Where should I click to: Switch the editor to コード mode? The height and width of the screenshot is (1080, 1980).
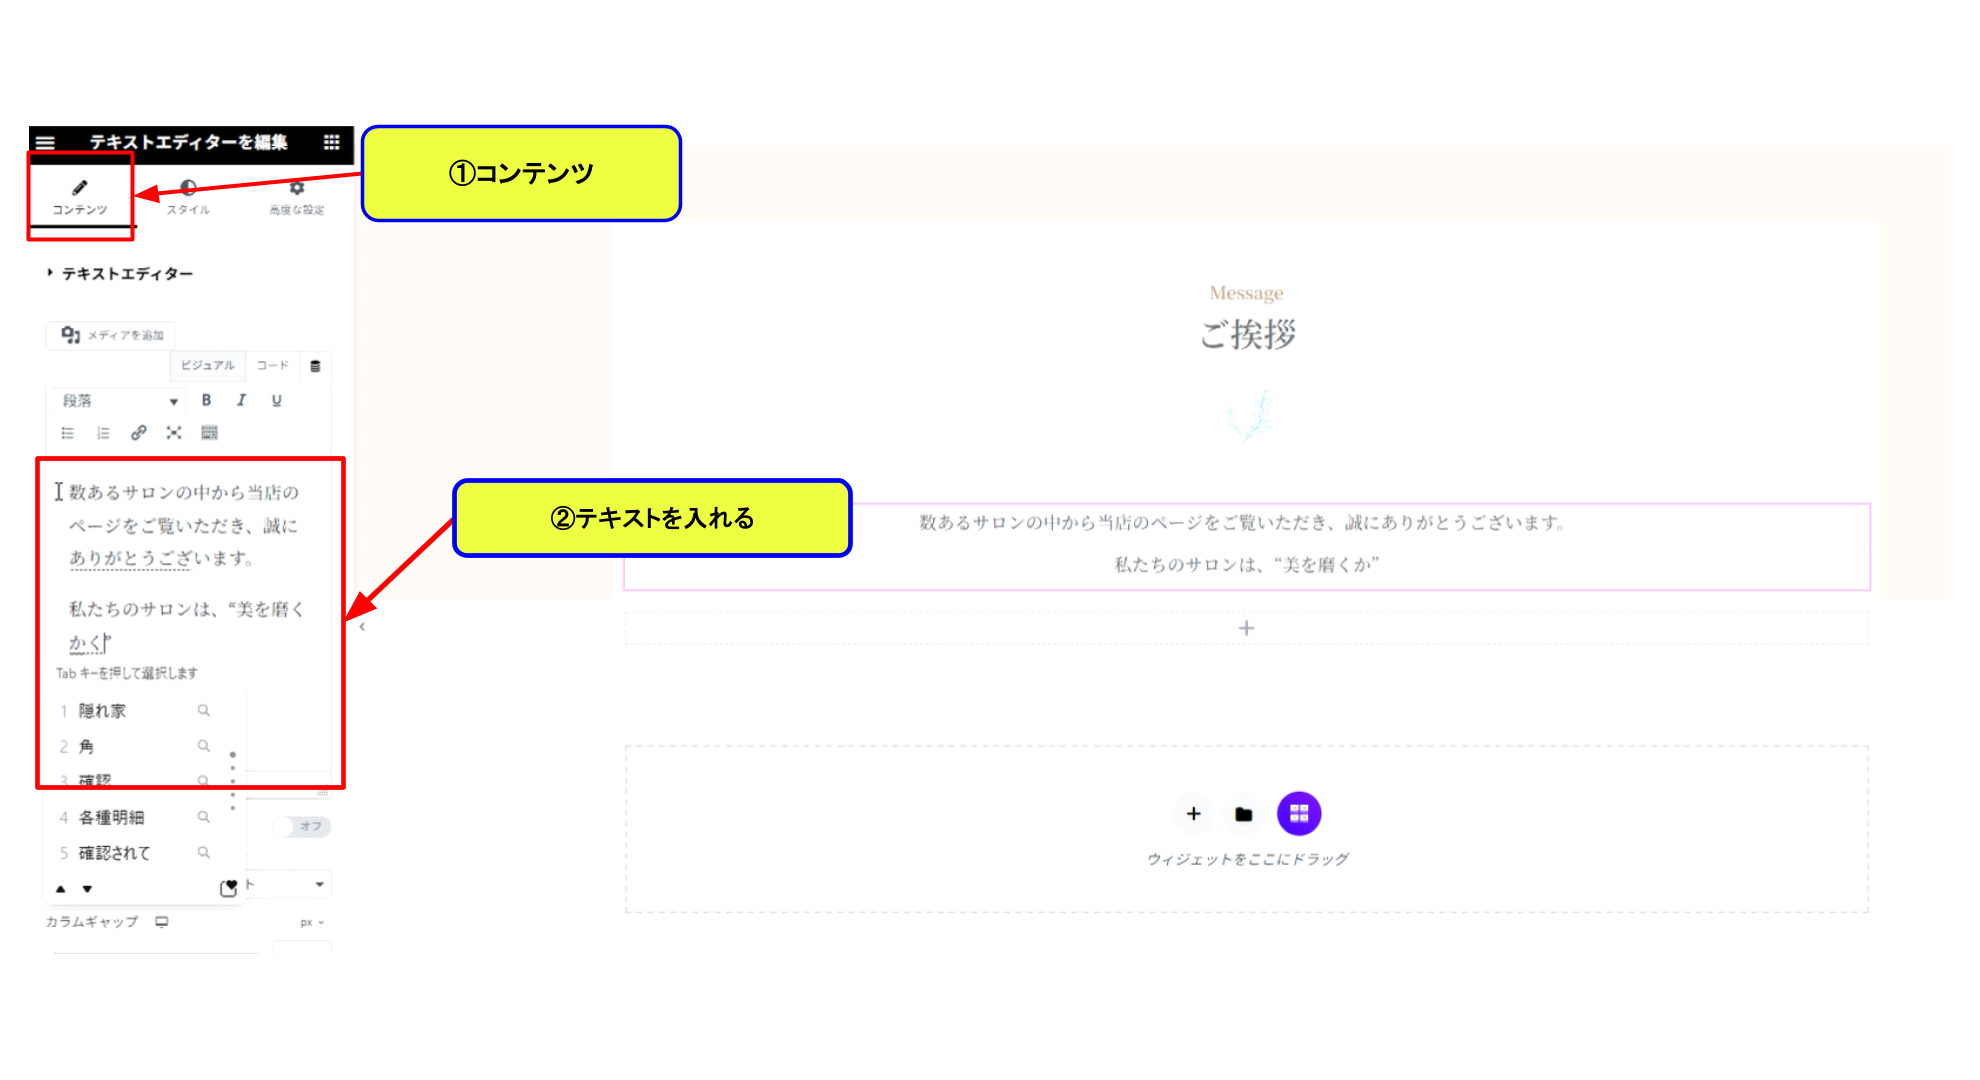[272, 366]
